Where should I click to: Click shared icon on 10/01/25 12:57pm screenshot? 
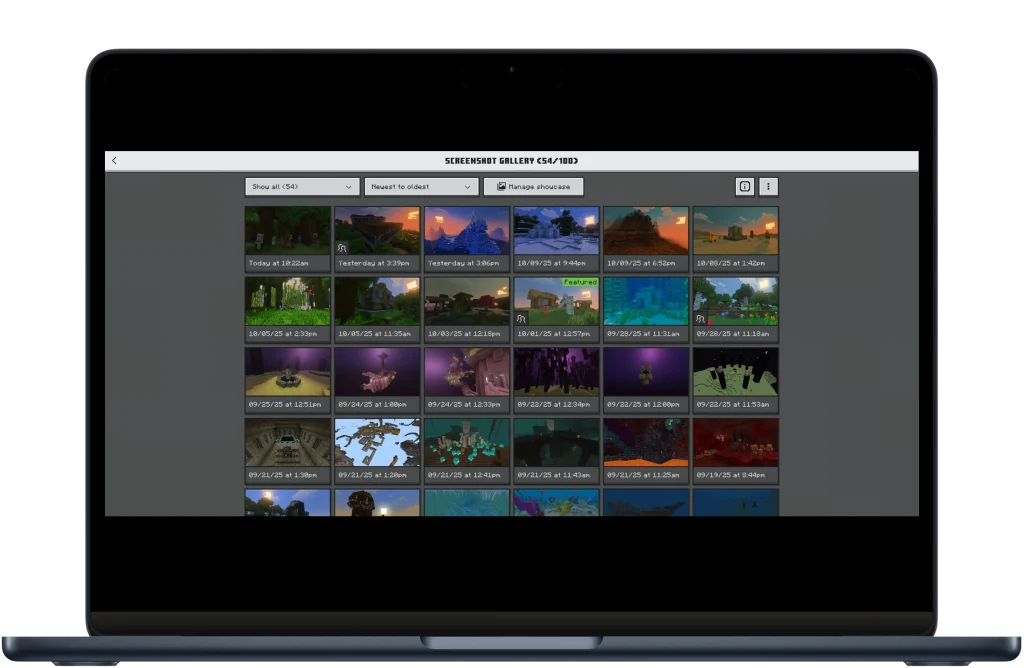521,319
